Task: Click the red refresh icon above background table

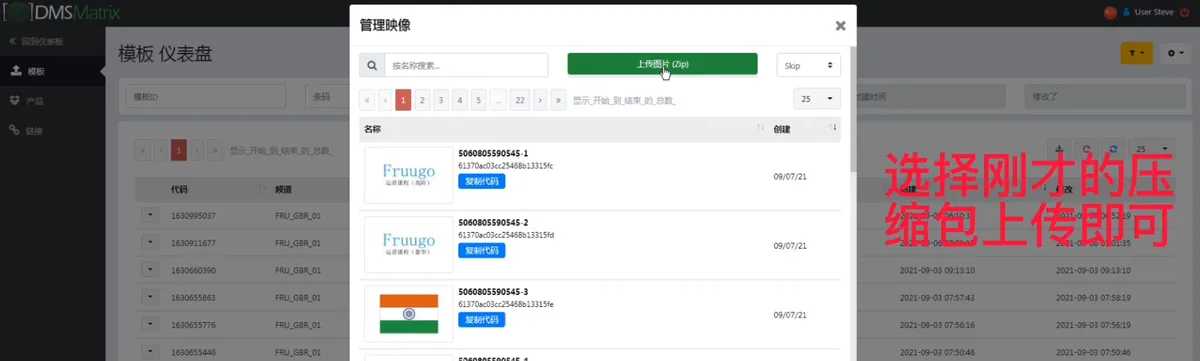Action: pos(1087,148)
